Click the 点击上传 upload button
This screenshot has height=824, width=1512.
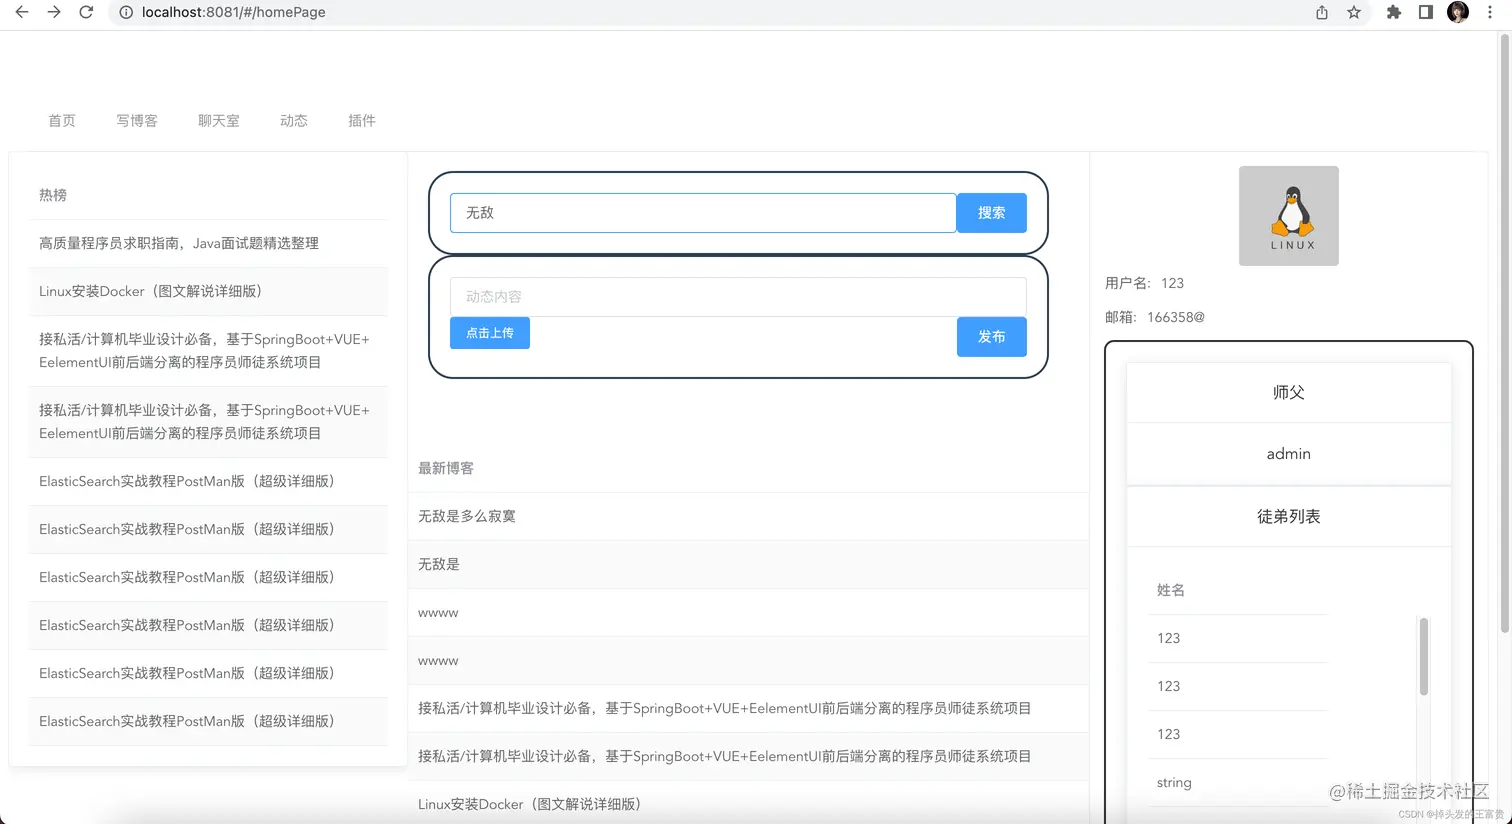point(489,333)
